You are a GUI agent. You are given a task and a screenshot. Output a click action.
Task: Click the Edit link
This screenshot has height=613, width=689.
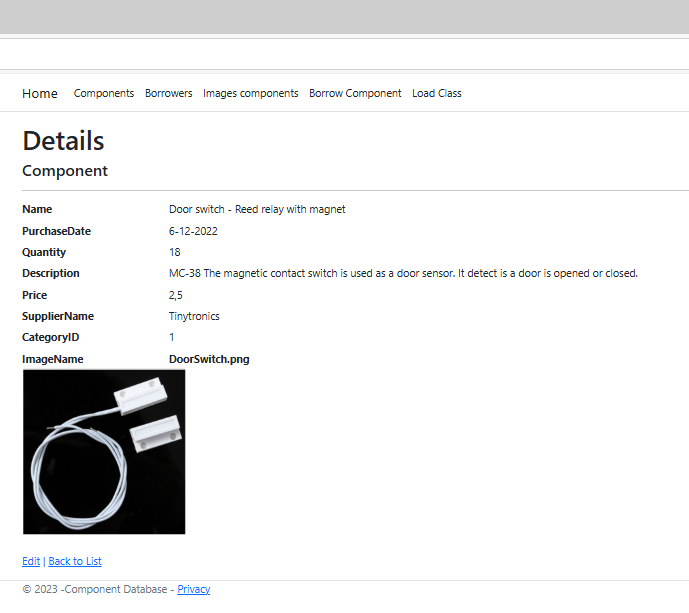[x=31, y=561]
